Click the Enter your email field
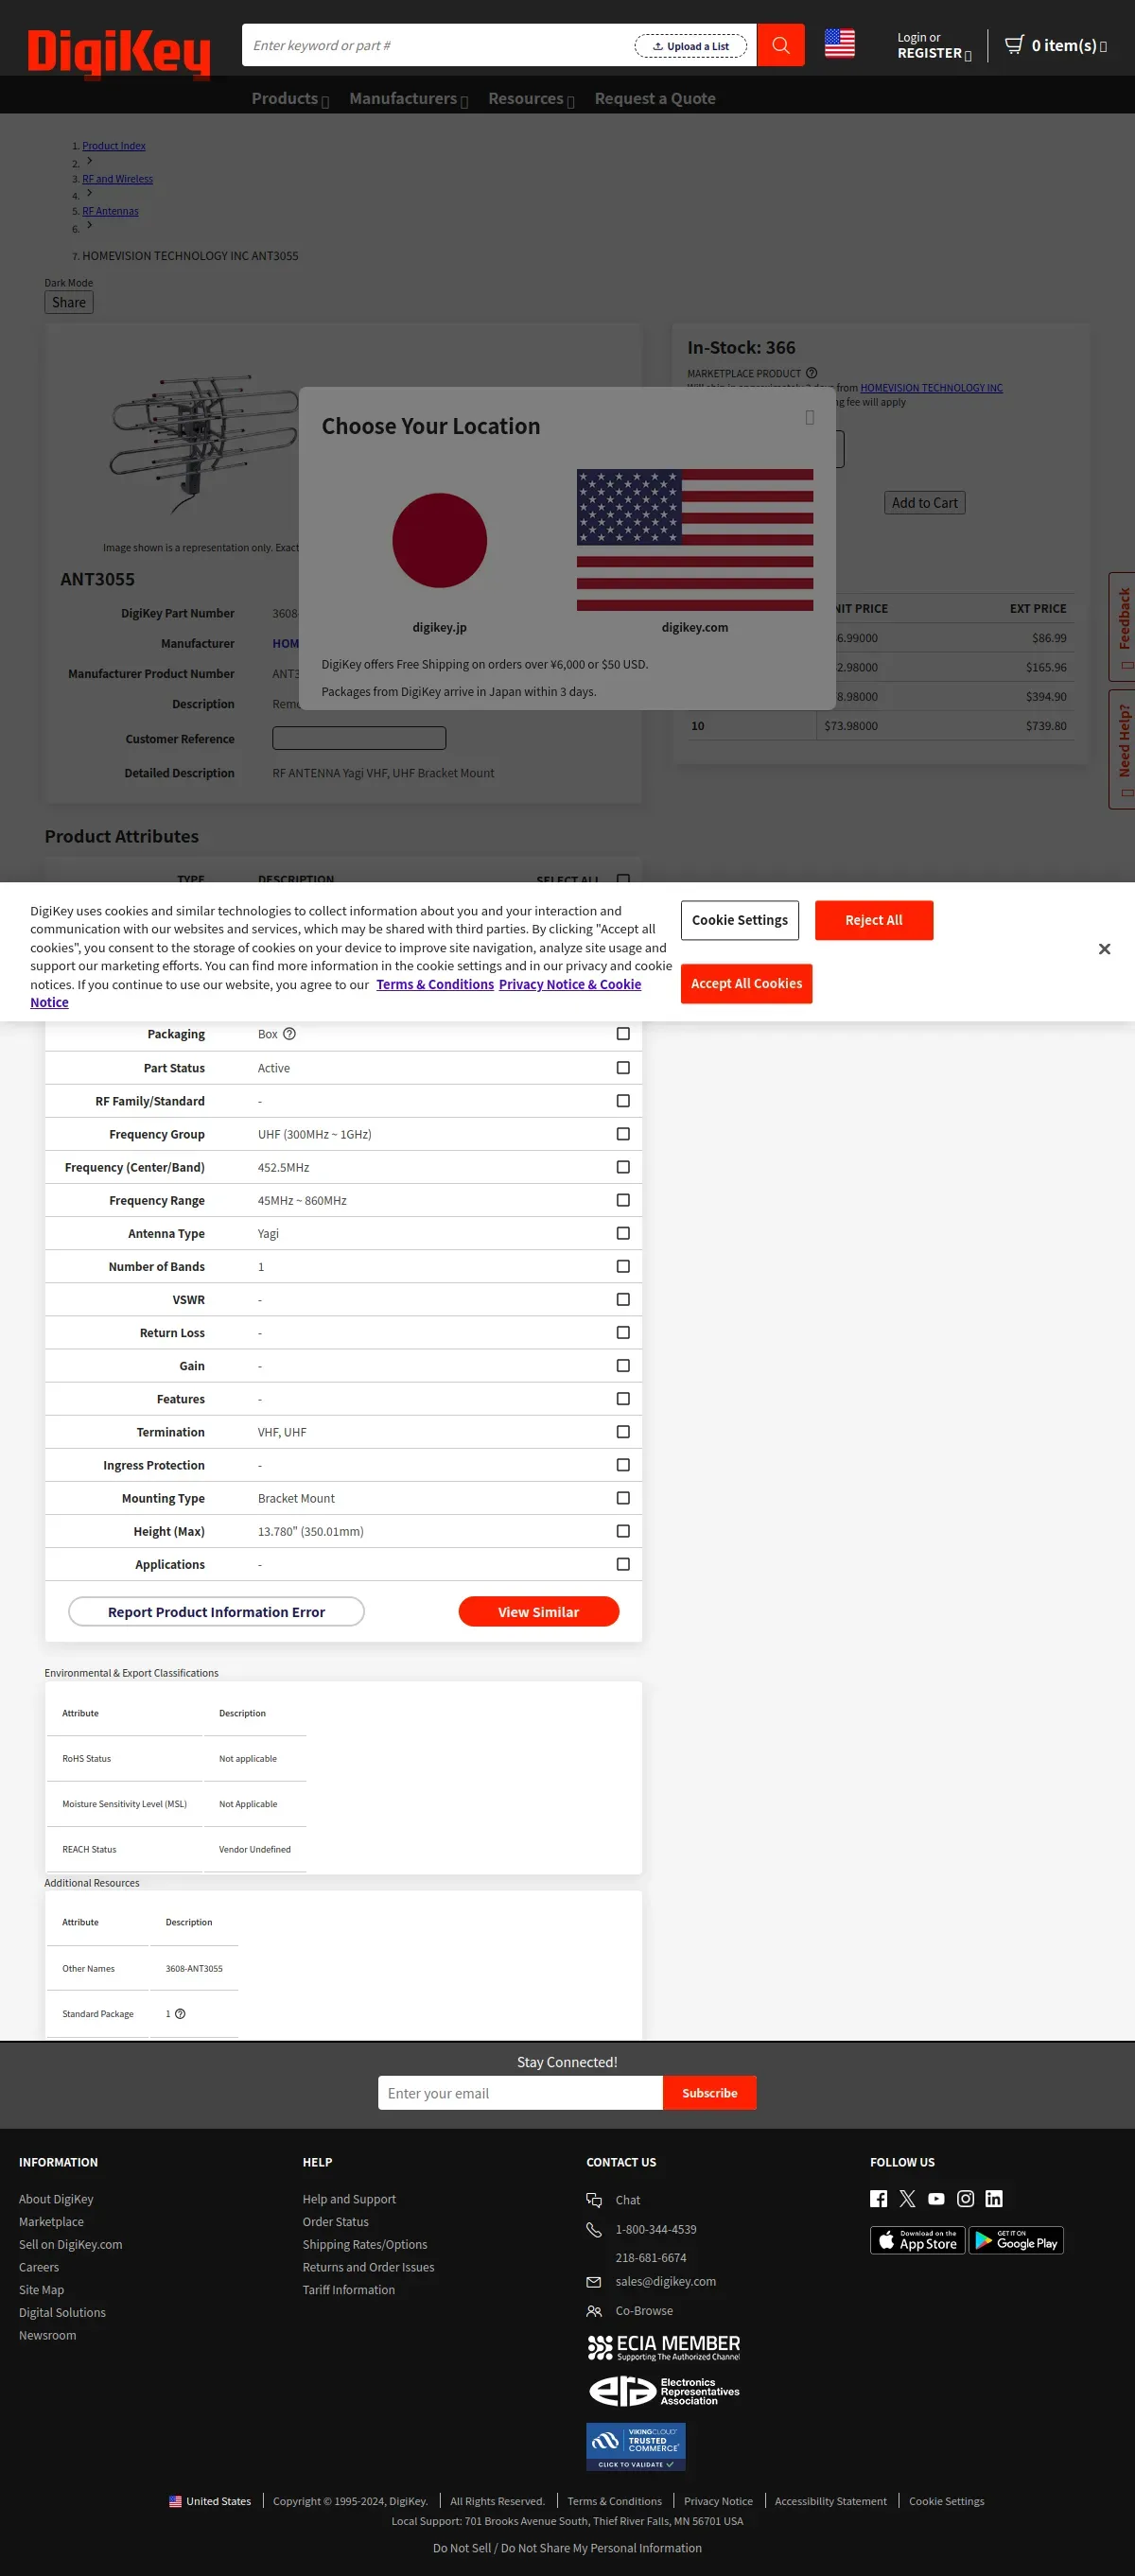 520,2093
